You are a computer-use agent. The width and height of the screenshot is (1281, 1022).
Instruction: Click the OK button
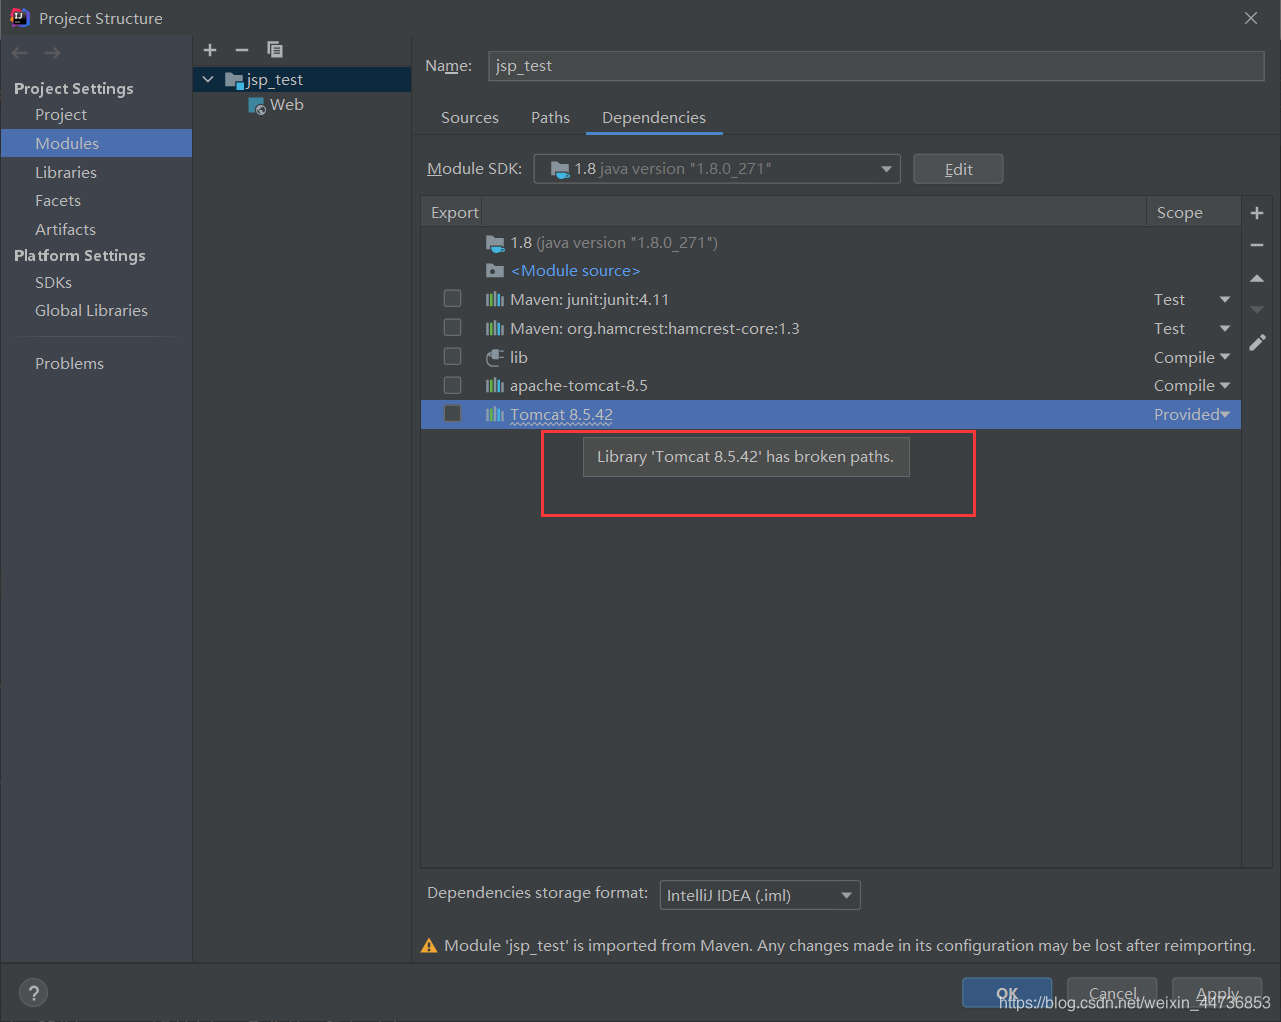pos(1007,993)
